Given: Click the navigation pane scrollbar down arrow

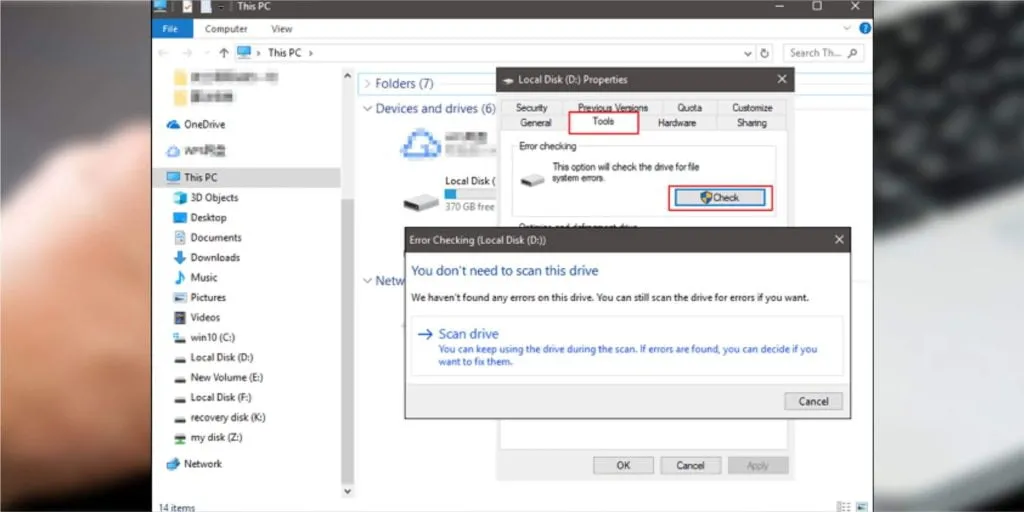Looking at the screenshot, I should click(x=348, y=491).
